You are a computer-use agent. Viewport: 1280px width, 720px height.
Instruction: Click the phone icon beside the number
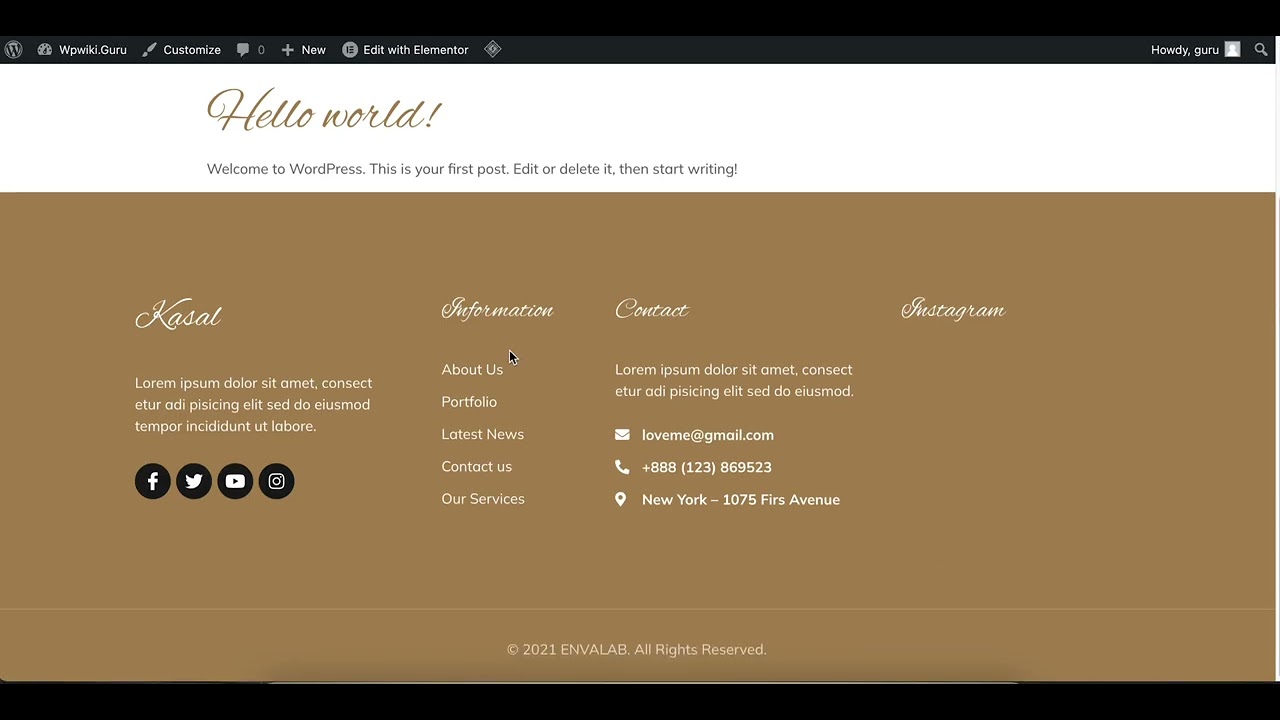click(622, 467)
